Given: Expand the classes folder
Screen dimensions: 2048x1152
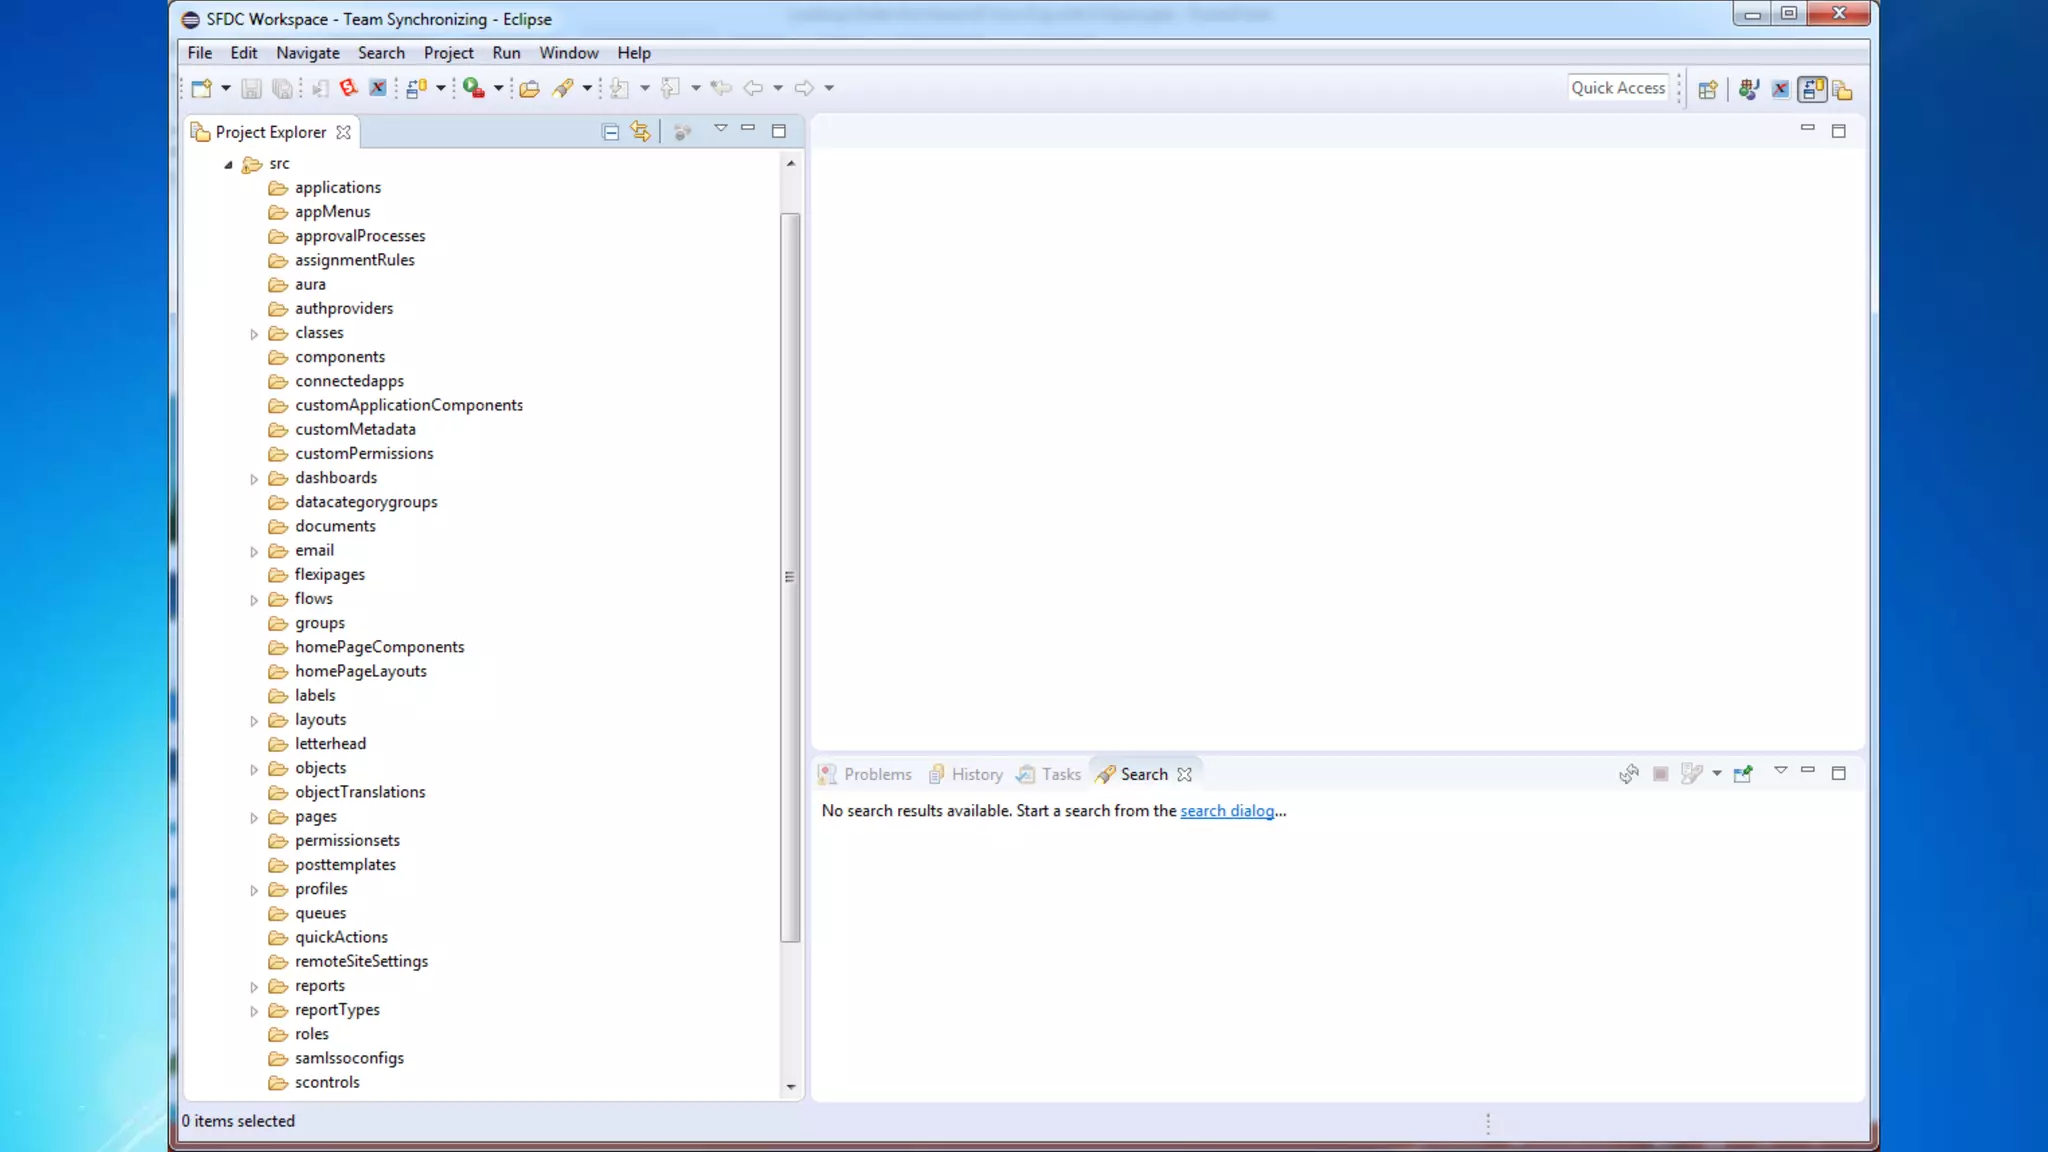Looking at the screenshot, I should [254, 334].
